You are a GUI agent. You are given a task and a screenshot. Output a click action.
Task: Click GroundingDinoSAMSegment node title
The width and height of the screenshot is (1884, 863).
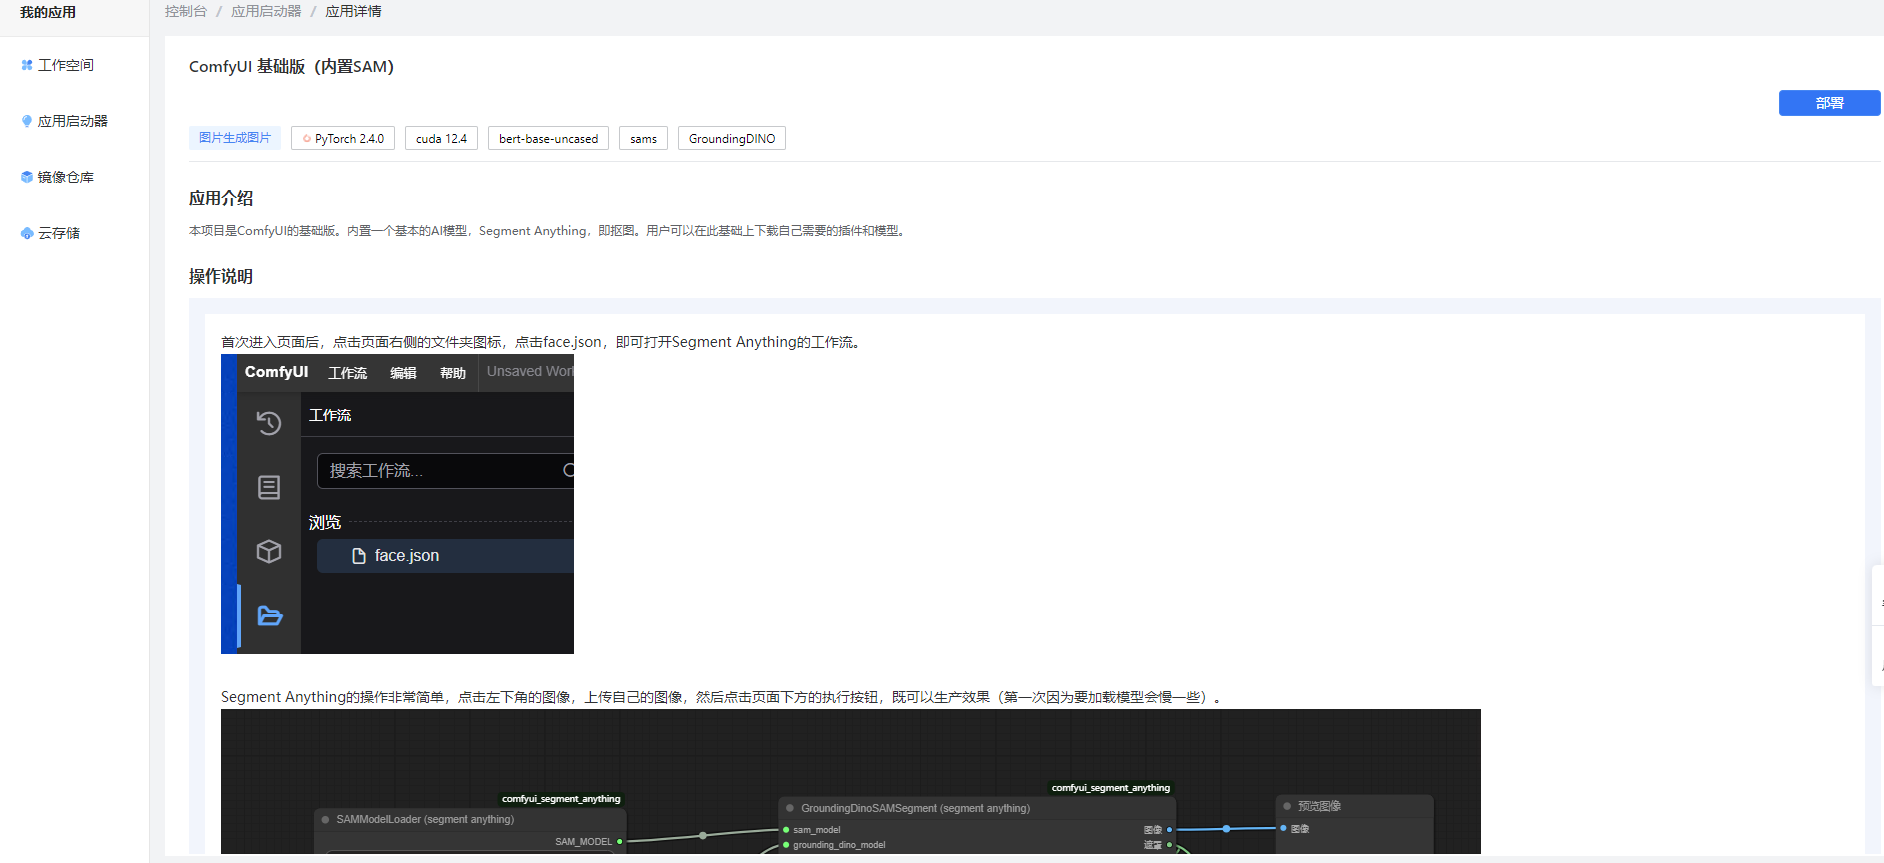click(x=915, y=808)
